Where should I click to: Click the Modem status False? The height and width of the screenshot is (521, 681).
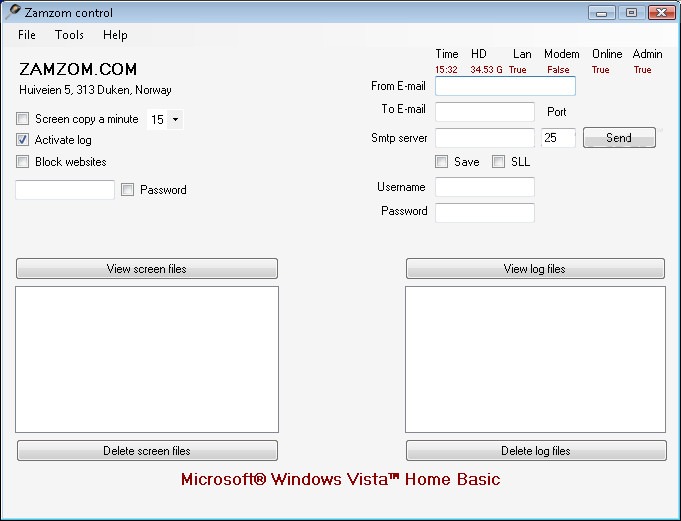(x=558, y=69)
